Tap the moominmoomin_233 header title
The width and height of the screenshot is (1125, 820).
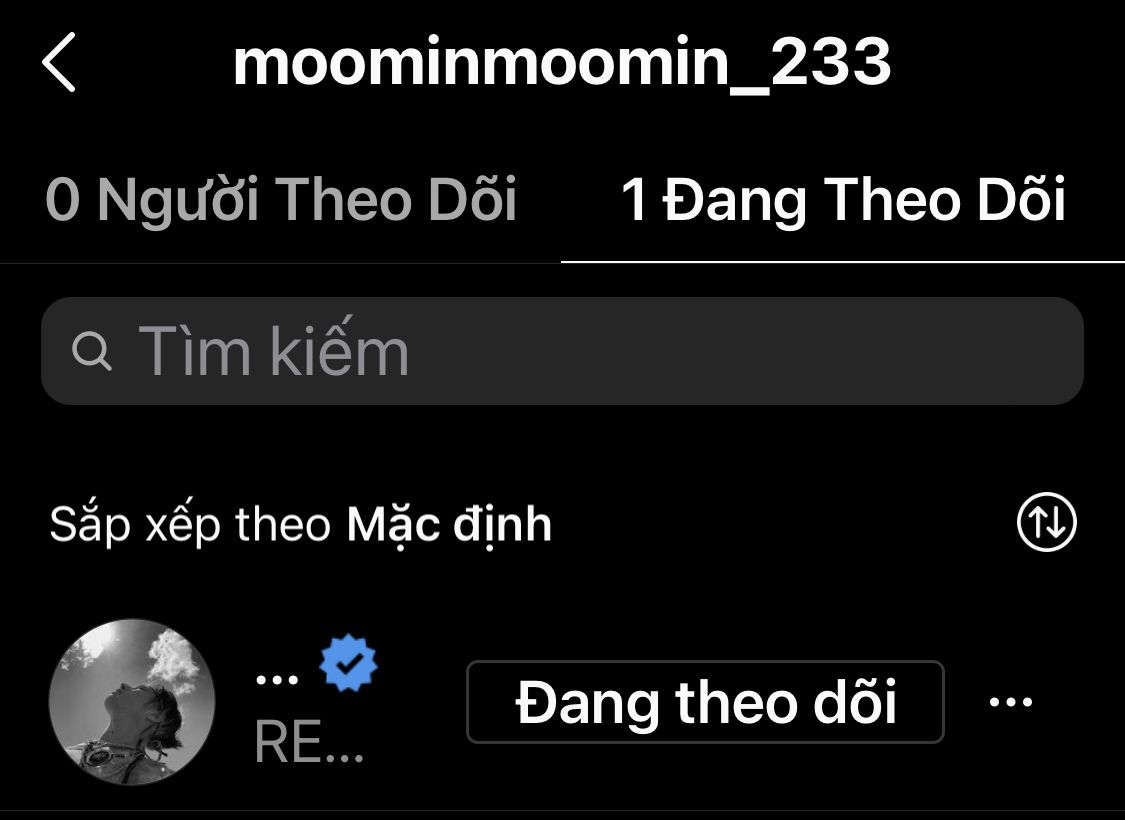point(562,63)
